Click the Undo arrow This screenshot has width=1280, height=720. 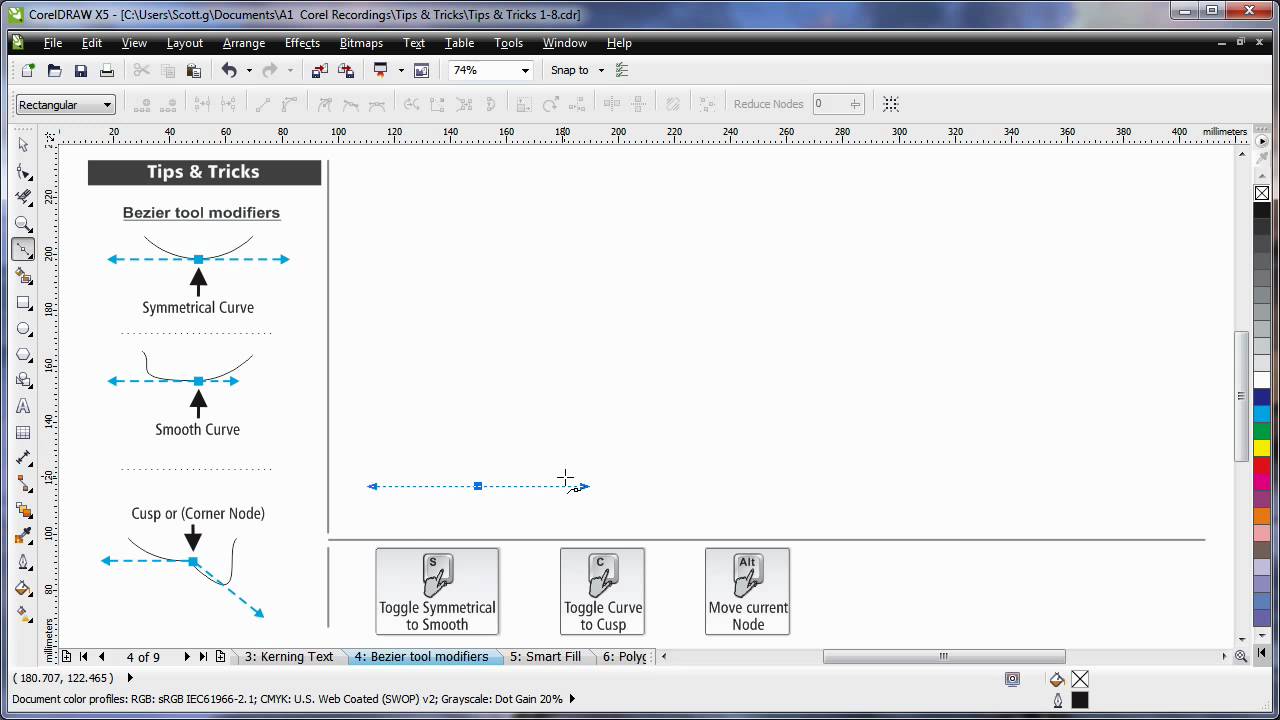(x=229, y=70)
